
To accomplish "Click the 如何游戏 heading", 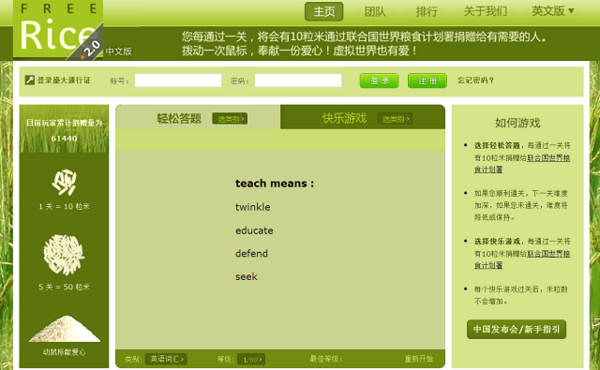I will click(x=517, y=123).
